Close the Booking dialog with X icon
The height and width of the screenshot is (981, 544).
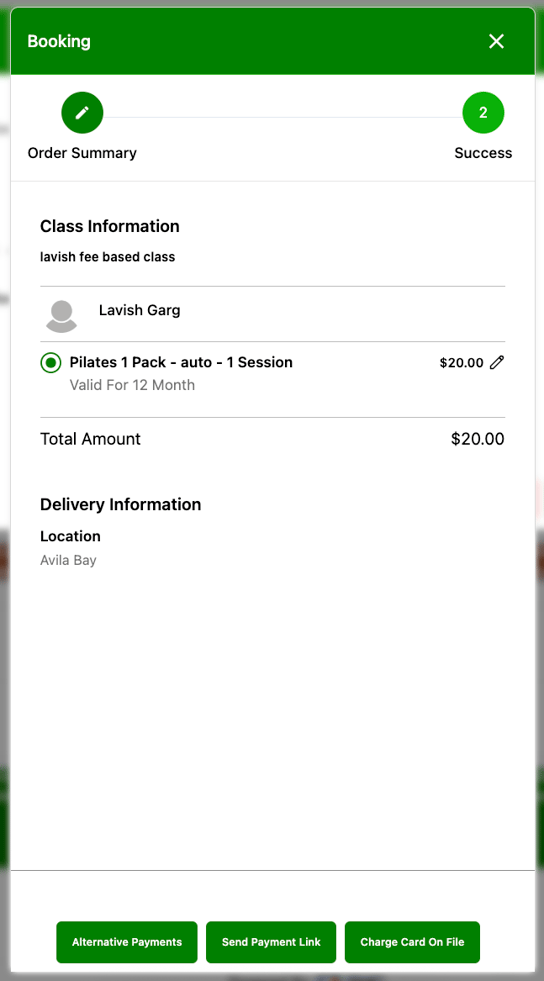[496, 41]
